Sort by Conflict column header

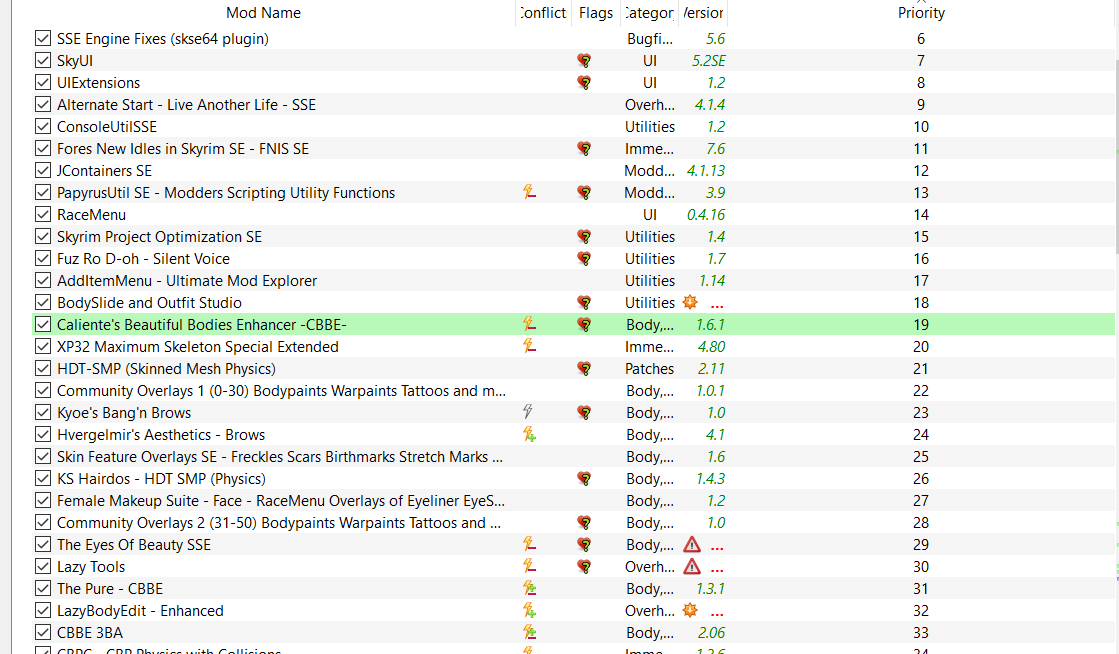(543, 13)
